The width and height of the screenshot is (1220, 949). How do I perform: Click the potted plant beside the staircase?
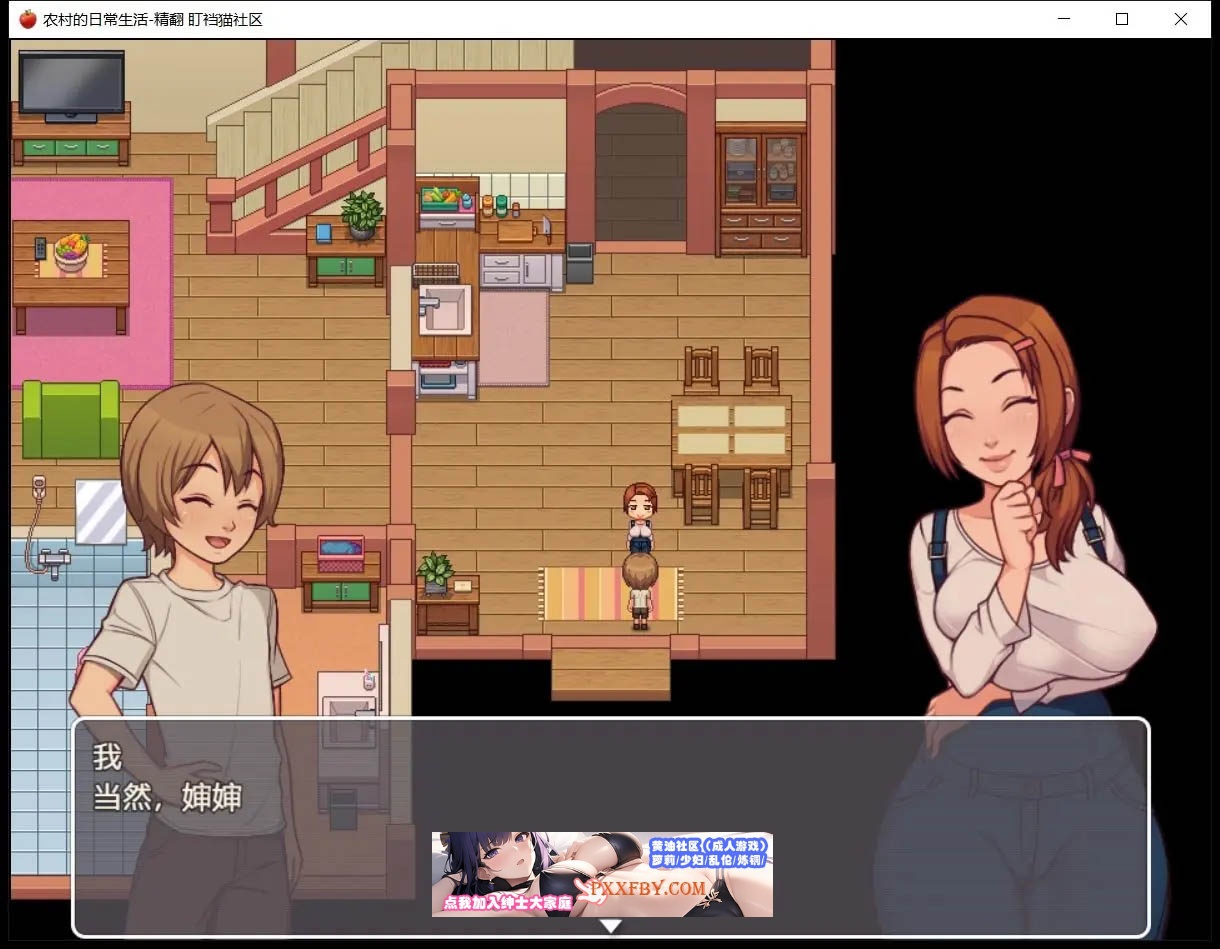pyautogui.click(x=361, y=215)
